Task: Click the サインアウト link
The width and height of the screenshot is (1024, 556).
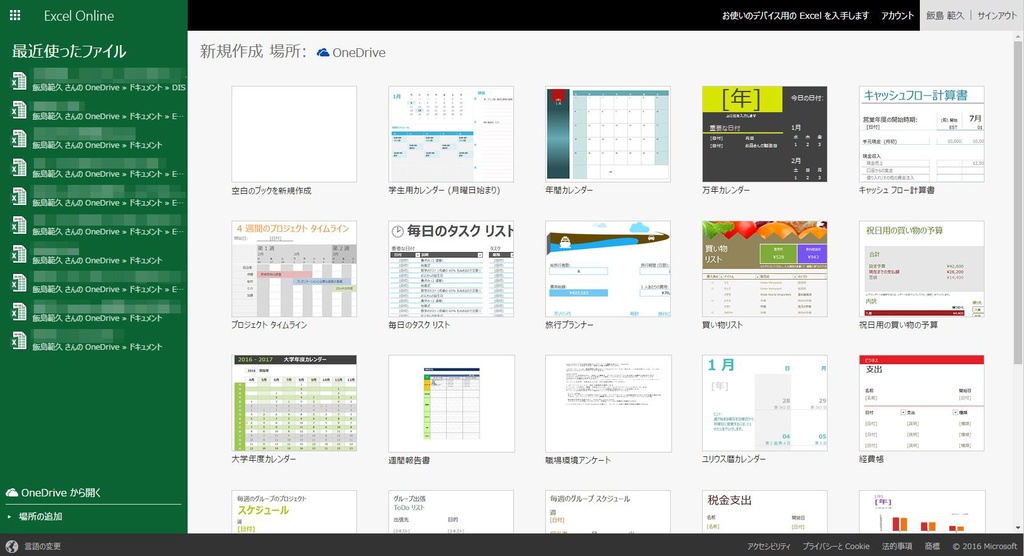Action: pyautogui.click(x=997, y=15)
